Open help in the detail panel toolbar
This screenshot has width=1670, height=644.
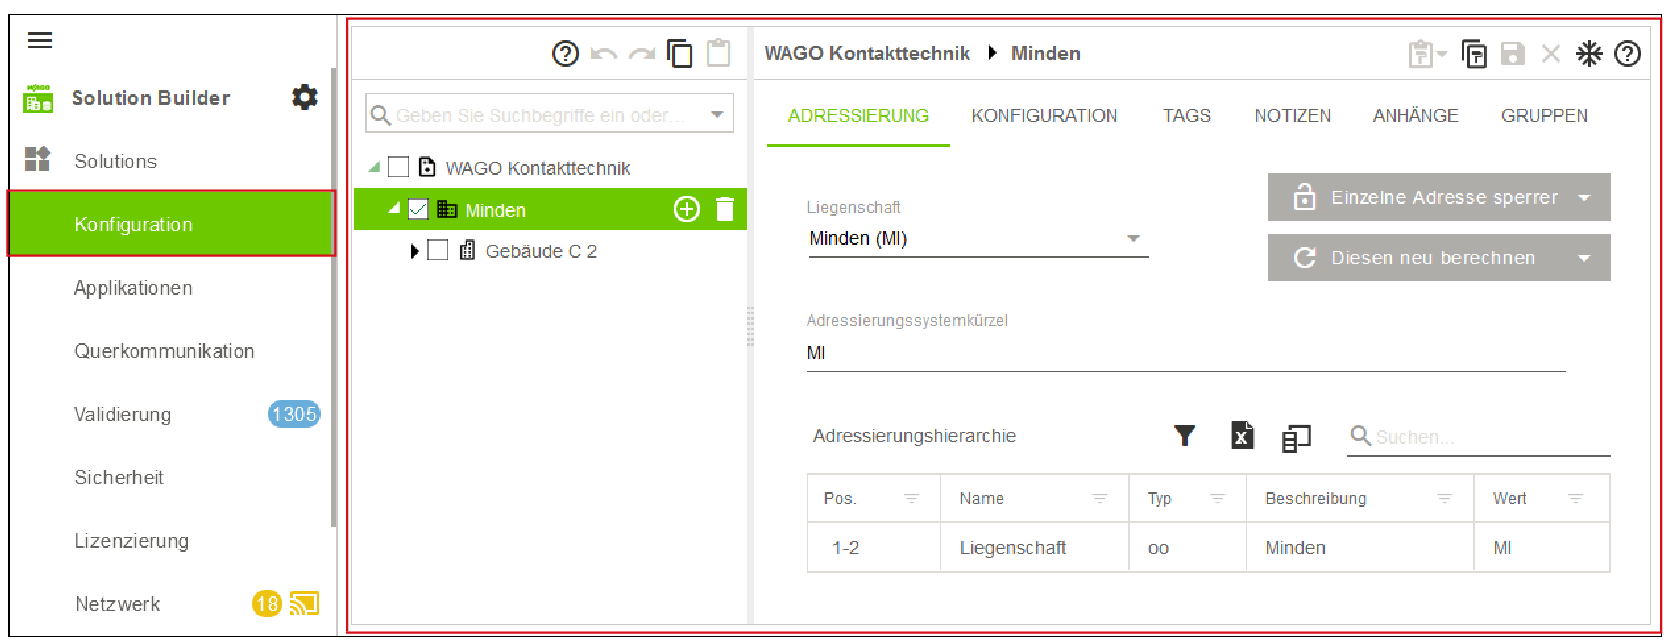pyautogui.click(x=1628, y=54)
